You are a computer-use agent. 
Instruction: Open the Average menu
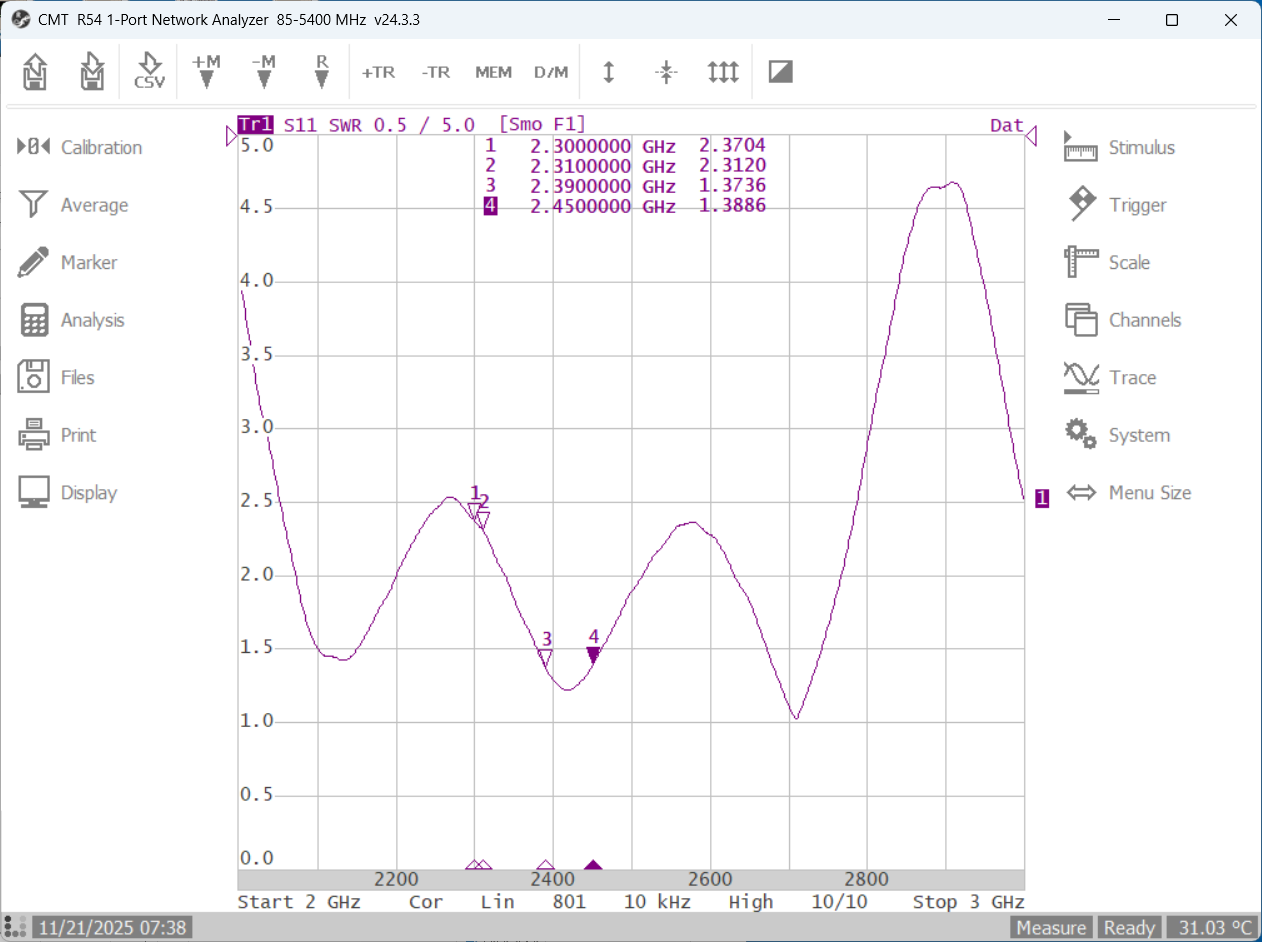tap(74, 205)
